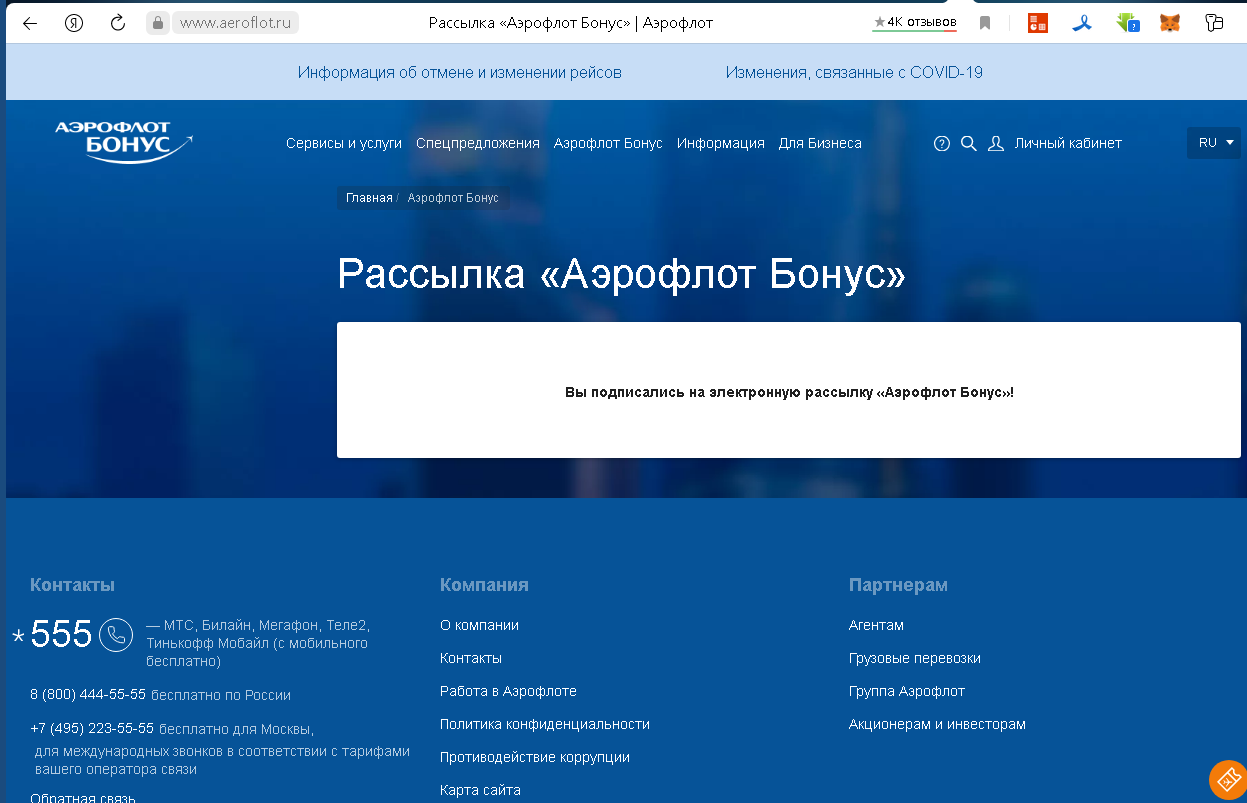1247x803 pixels.
Task: Open Обратная связь link
Action: pos(83,797)
